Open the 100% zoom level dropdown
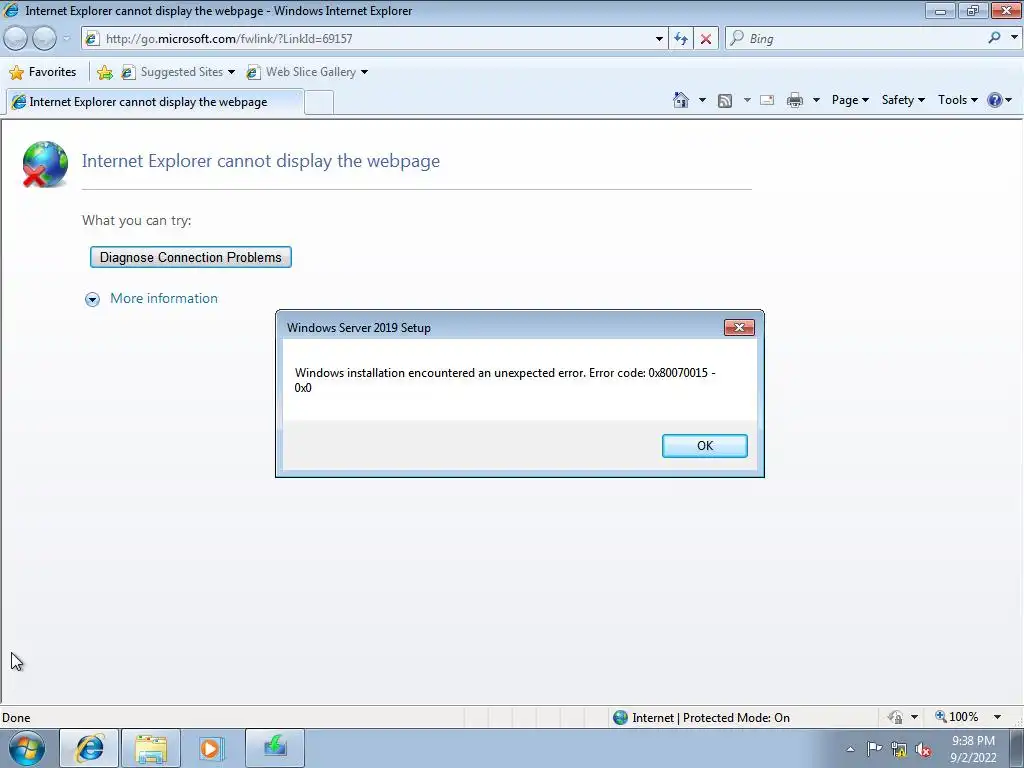Viewport: 1024px width, 768px height. click(x=997, y=717)
